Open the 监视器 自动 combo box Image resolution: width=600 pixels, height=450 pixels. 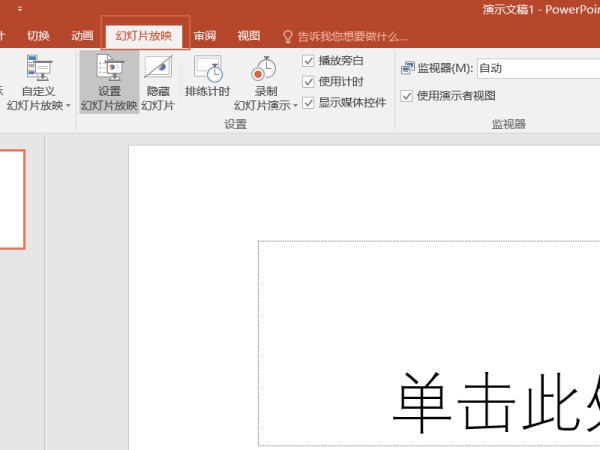coord(537,68)
